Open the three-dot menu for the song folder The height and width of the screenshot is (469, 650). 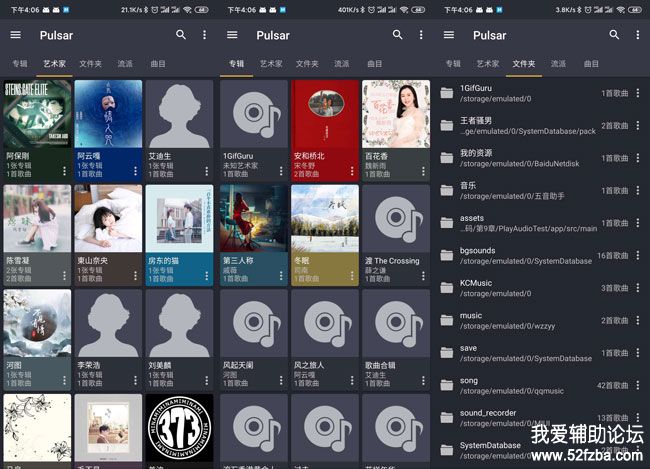coord(638,385)
